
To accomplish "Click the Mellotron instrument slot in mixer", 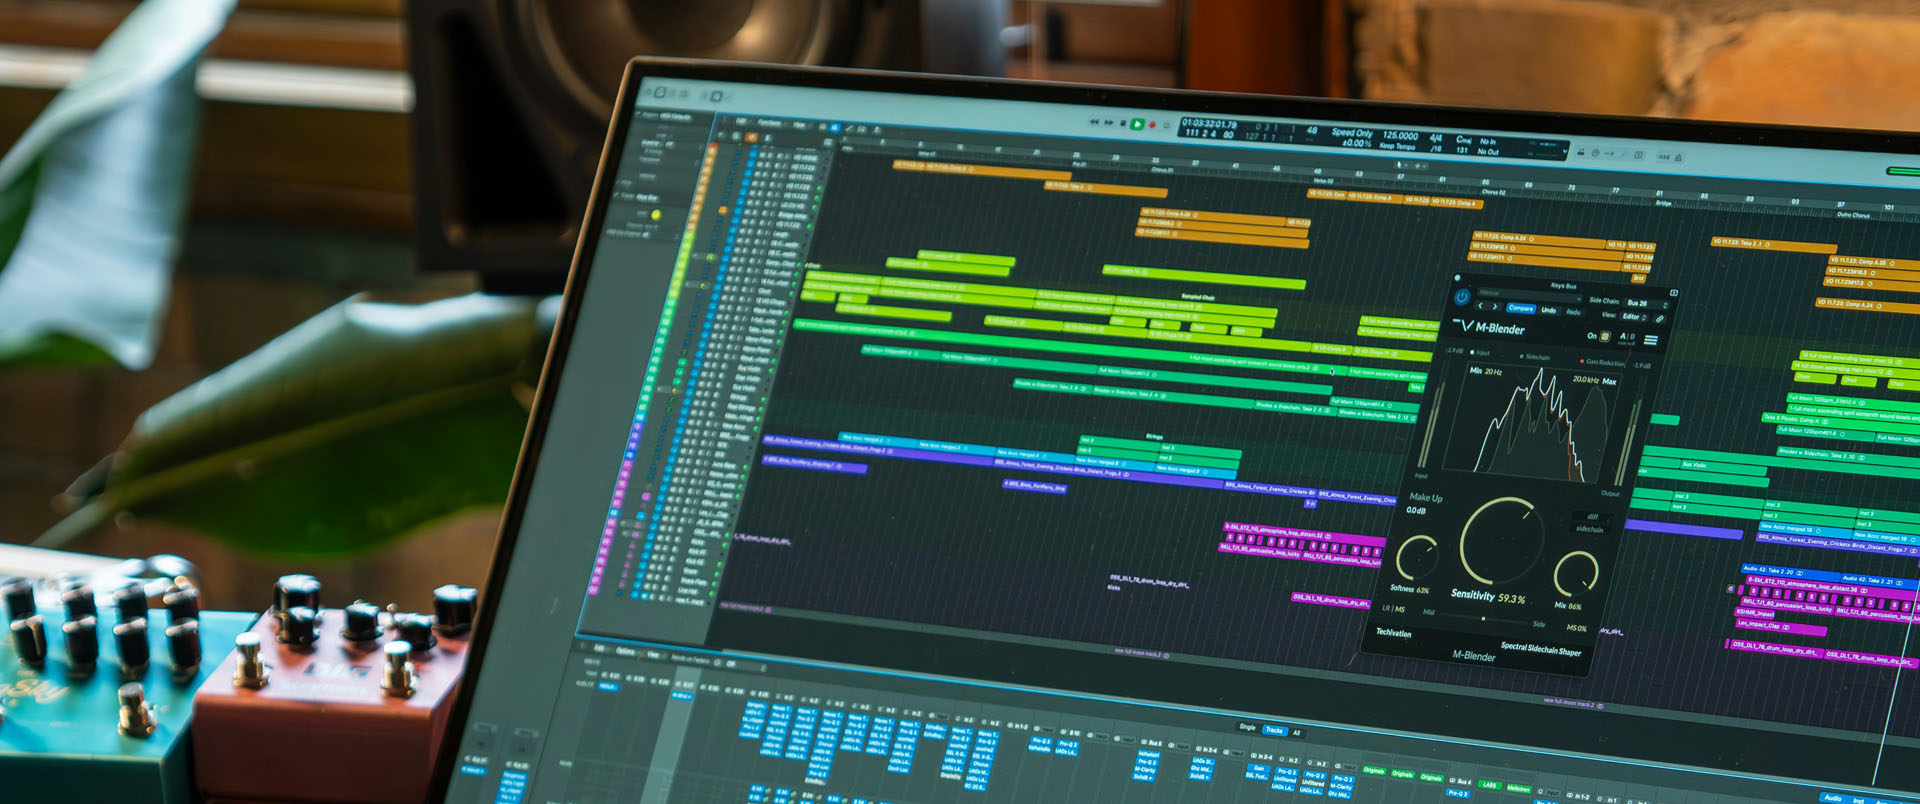I will (x=1518, y=788).
